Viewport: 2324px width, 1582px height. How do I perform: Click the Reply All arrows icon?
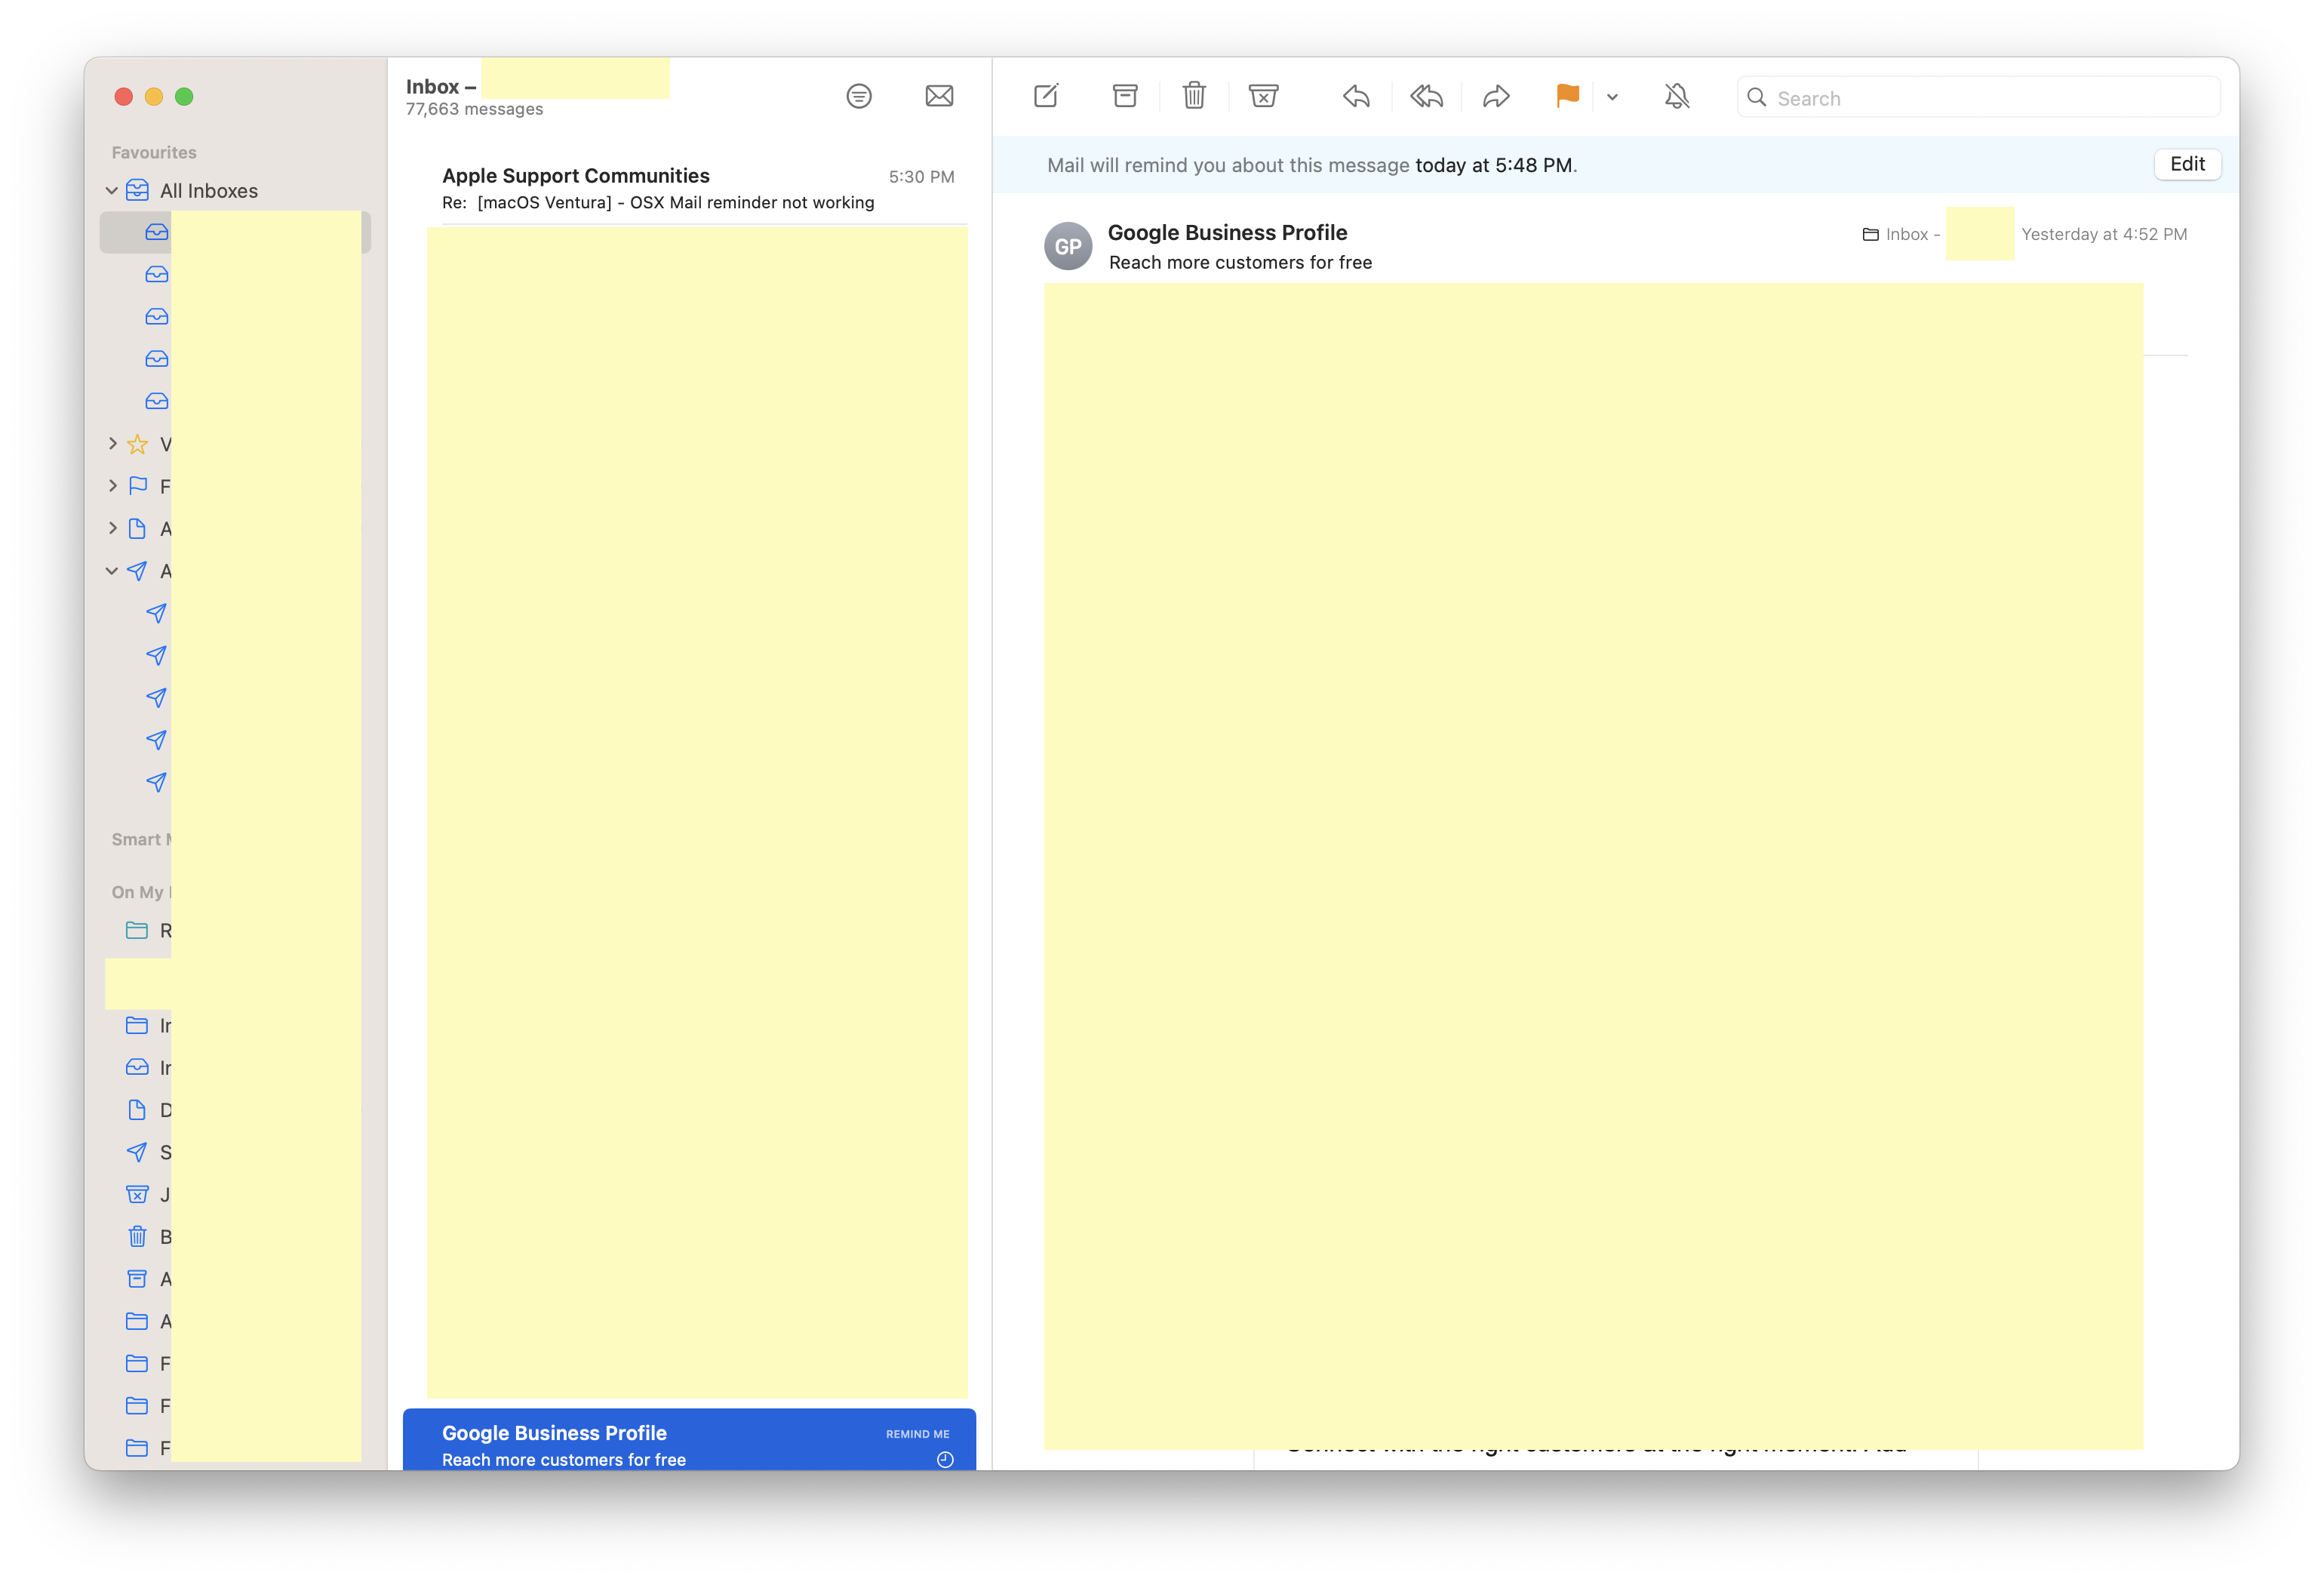click(1426, 96)
